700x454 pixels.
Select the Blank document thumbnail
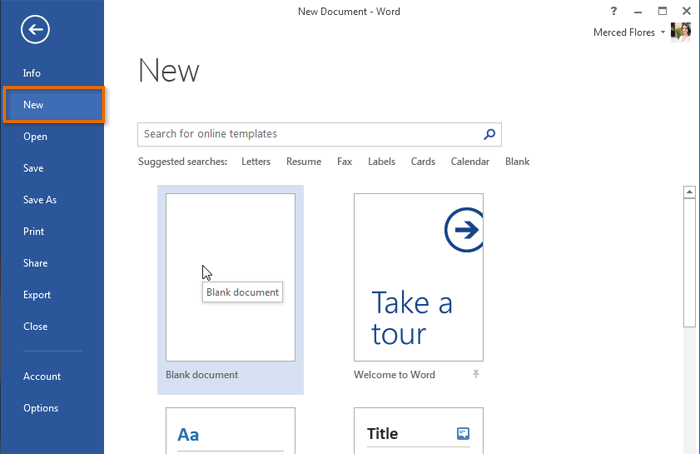click(230, 277)
